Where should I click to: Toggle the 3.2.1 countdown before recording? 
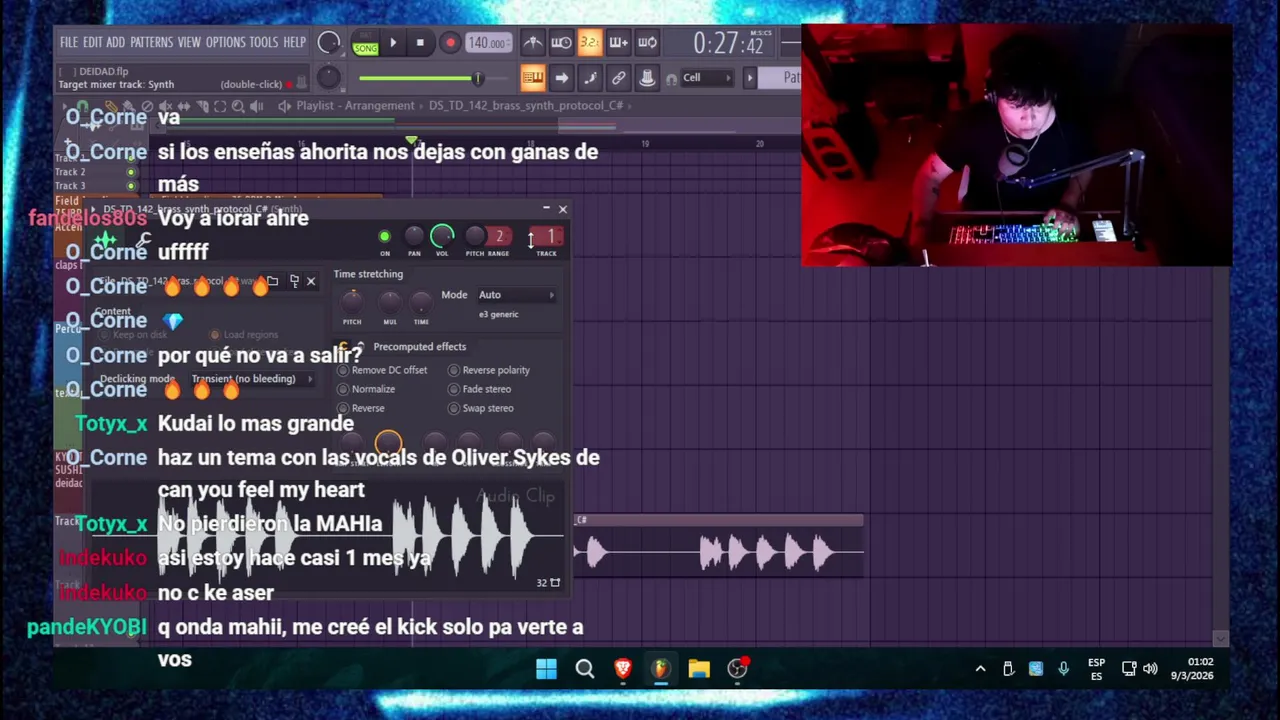click(590, 42)
